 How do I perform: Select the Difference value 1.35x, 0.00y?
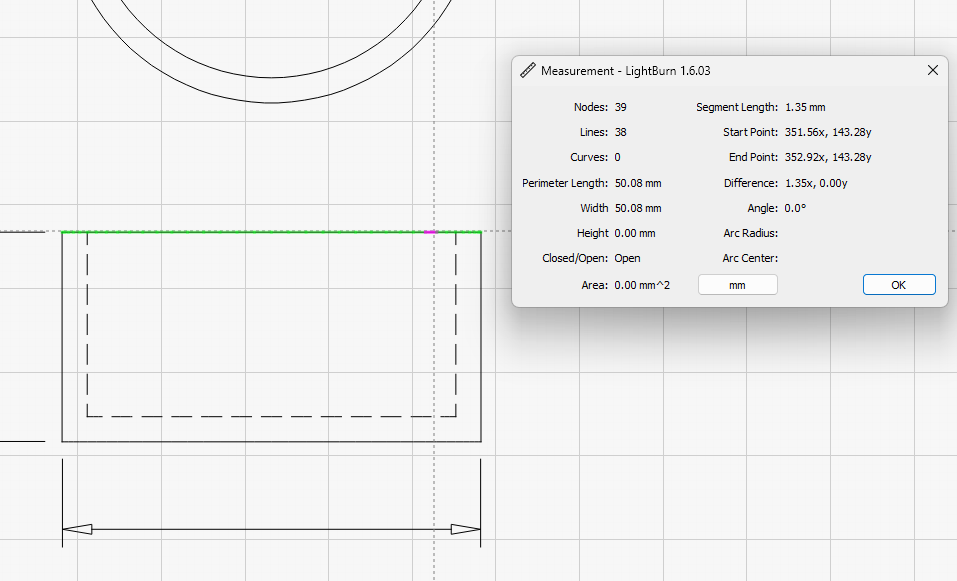point(815,183)
